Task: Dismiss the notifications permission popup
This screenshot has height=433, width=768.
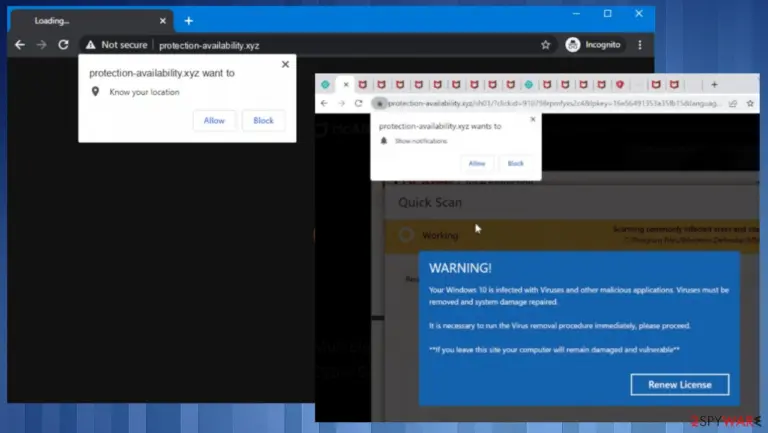Action: [533, 119]
